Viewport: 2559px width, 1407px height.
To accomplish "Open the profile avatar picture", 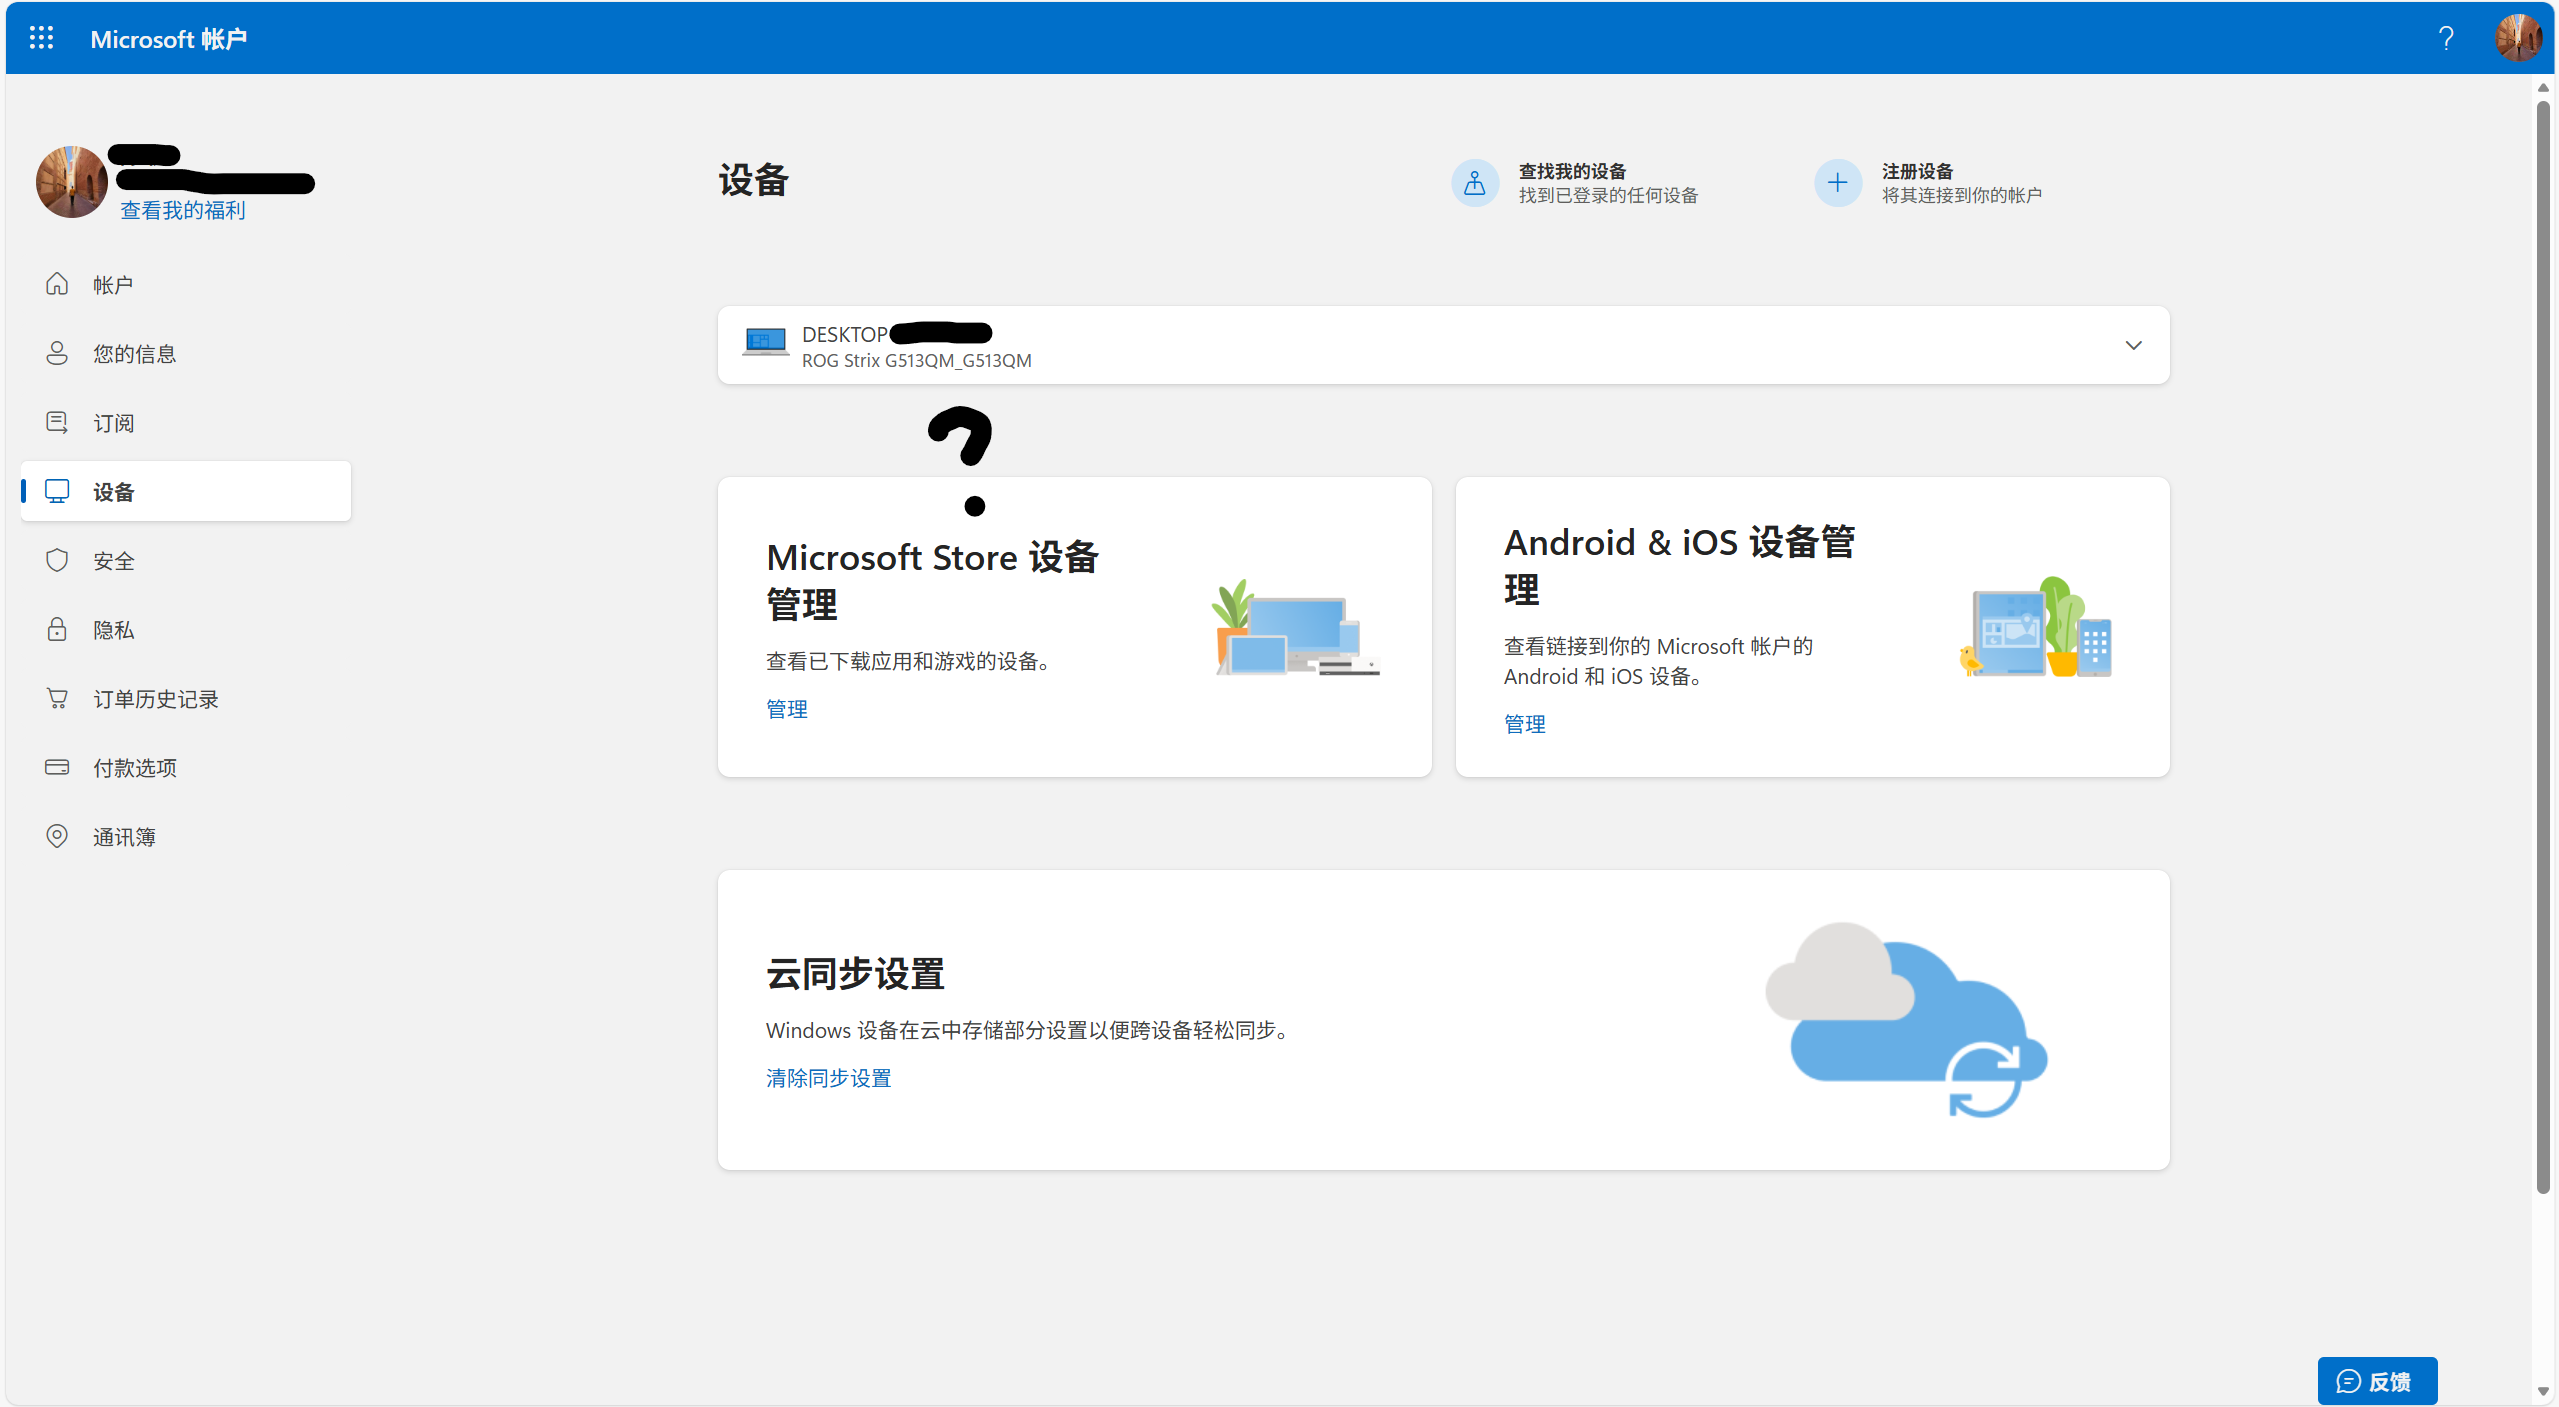I will pyautogui.click(x=2517, y=38).
